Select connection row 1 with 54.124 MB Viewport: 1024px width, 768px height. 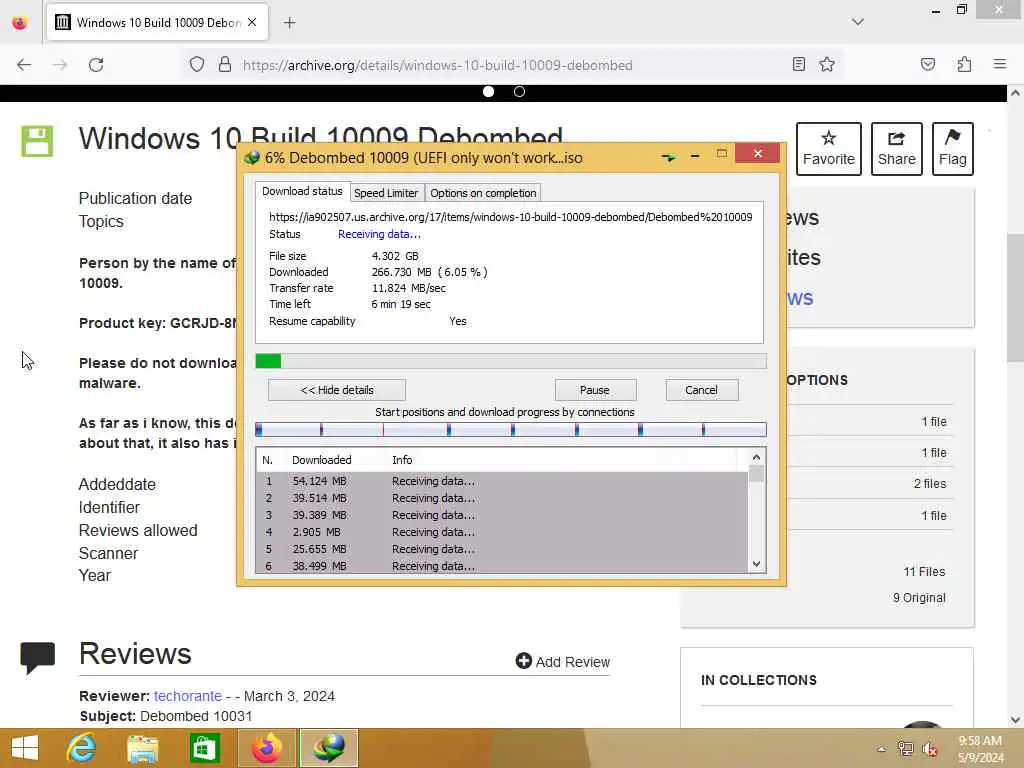[x=502, y=481]
